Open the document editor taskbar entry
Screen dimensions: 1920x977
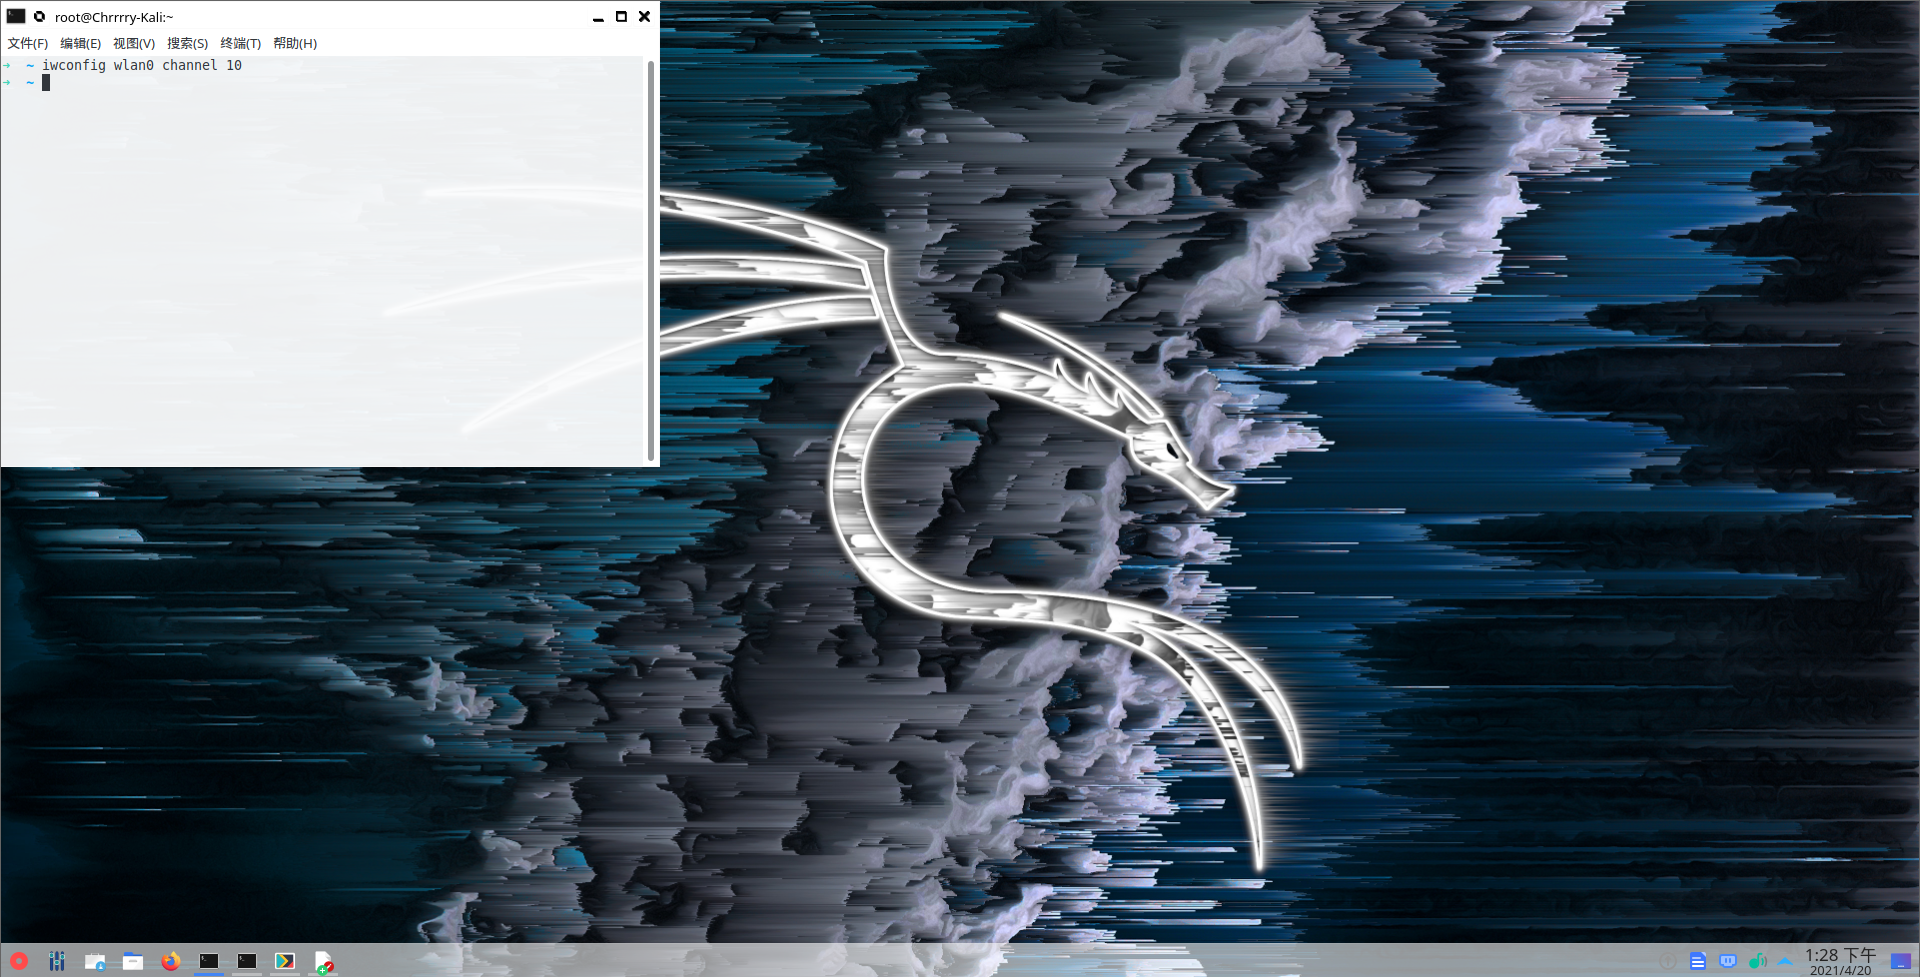coord(323,961)
